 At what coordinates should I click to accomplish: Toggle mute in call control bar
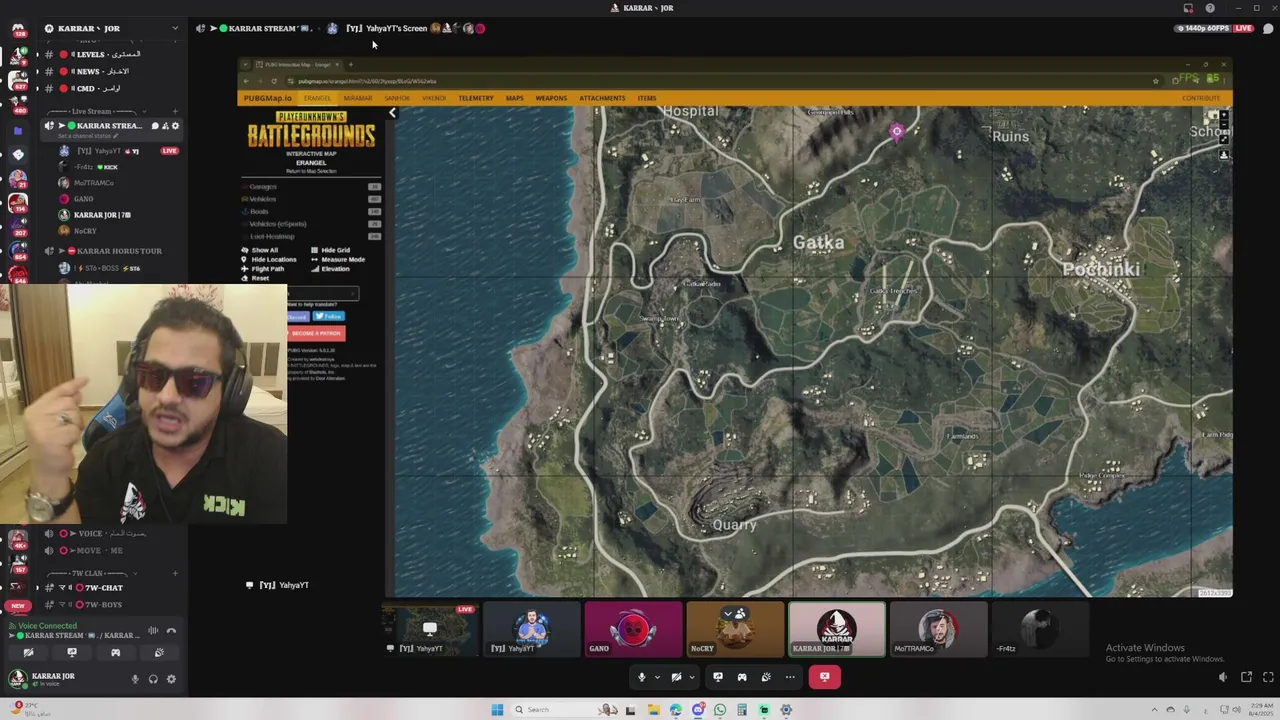[x=642, y=677]
